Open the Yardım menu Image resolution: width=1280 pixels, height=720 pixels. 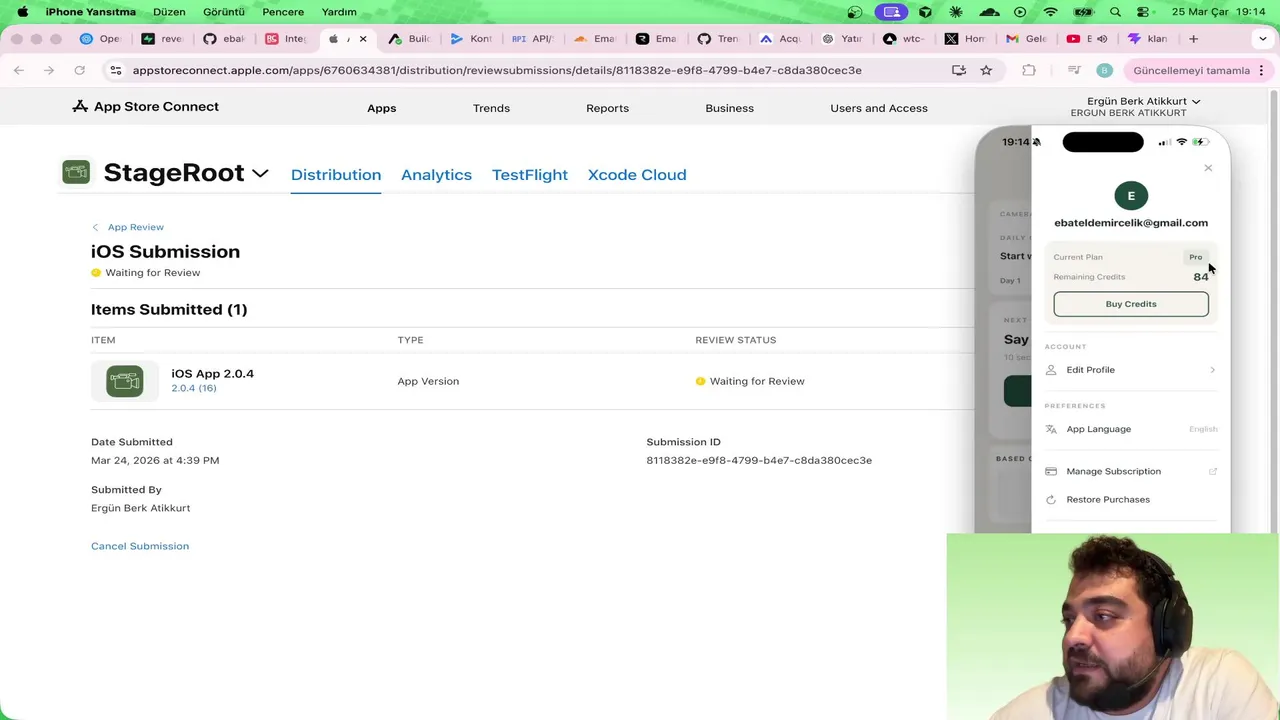[x=339, y=12]
